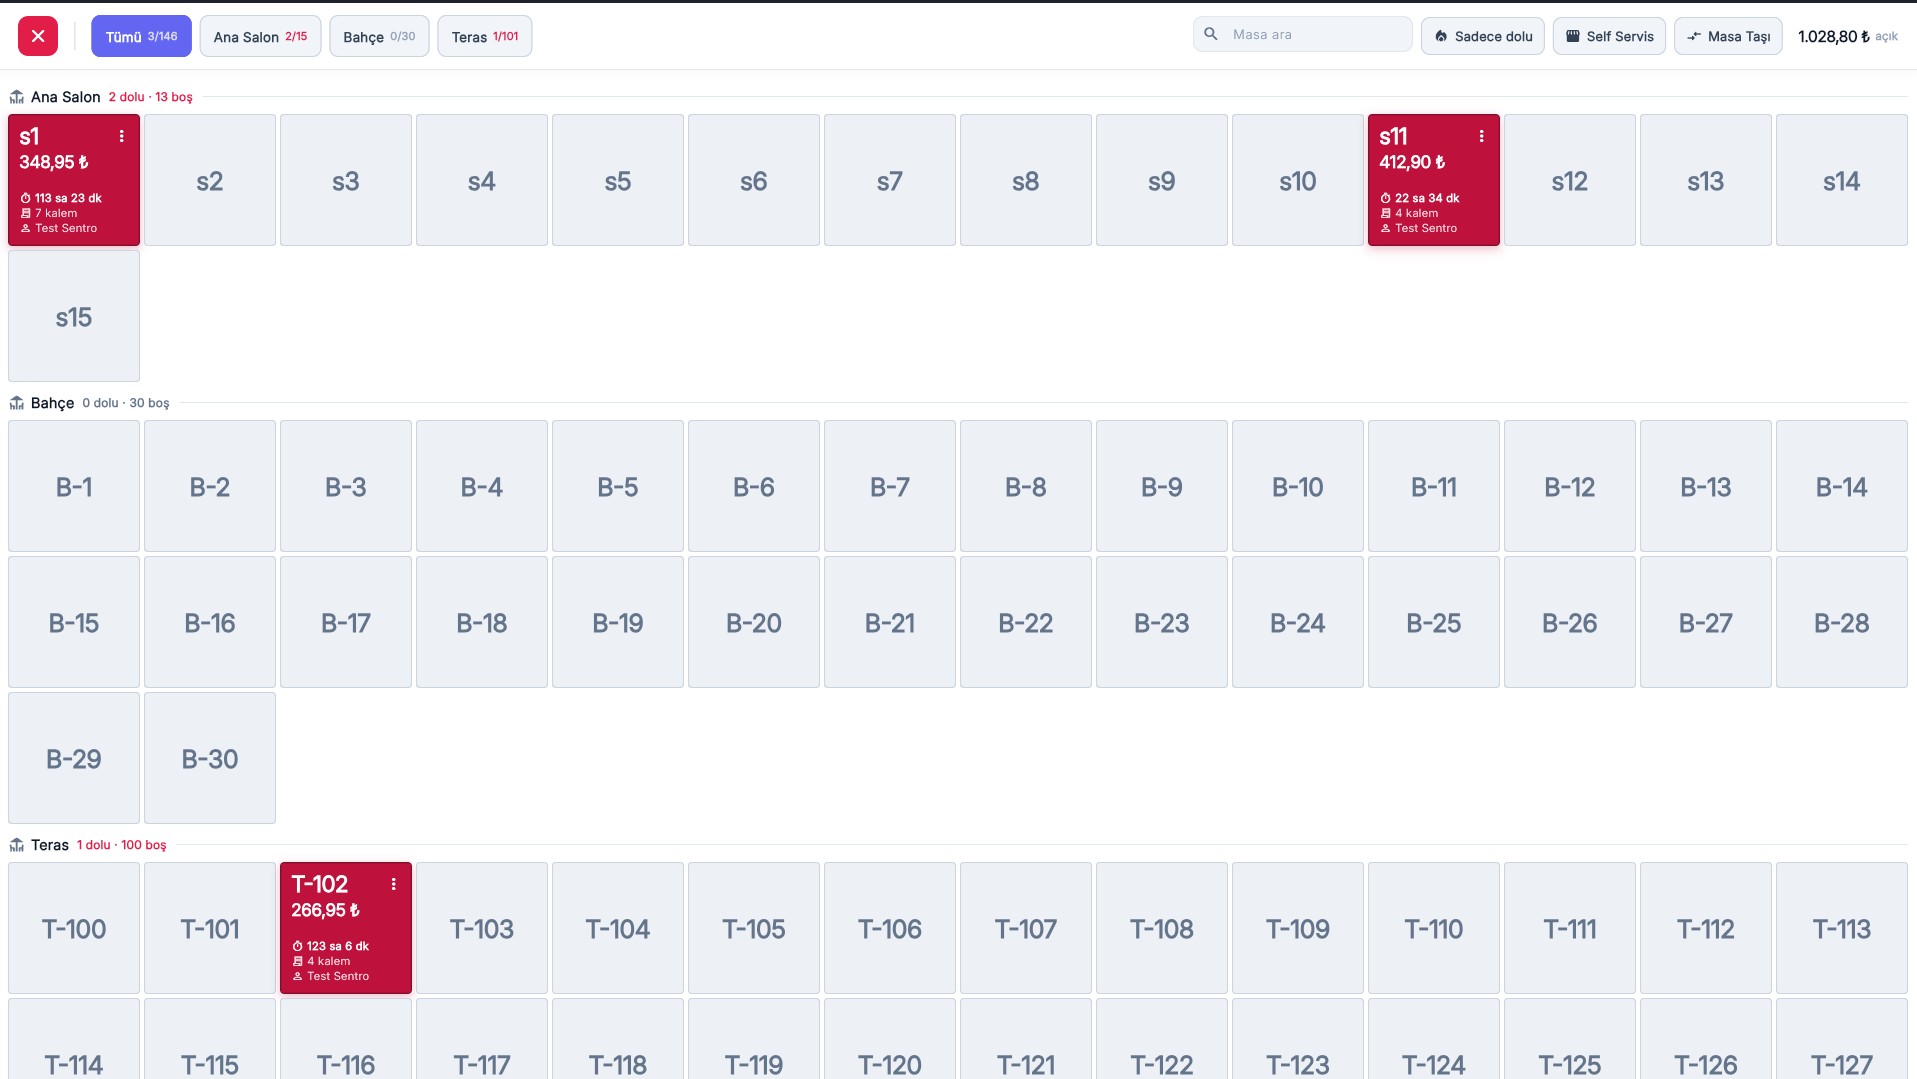Screen dimensions: 1917x1079
Task: Select terrace table T-120
Action: point(890,1039)
